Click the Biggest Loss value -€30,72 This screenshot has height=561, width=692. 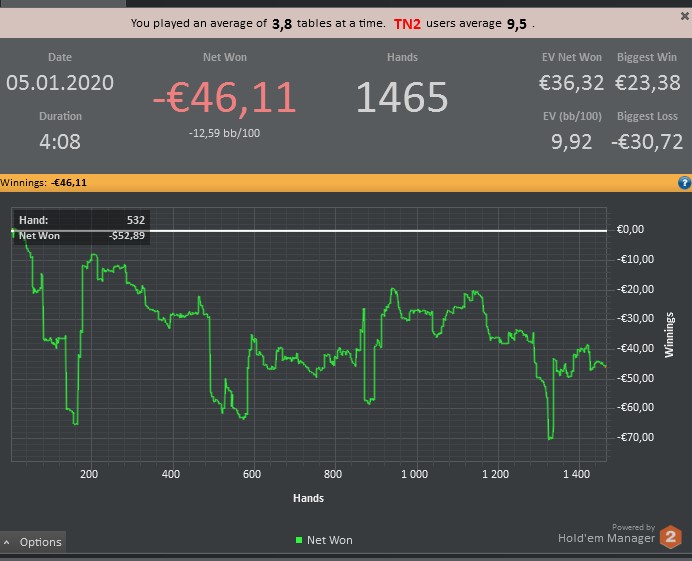(647, 142)
